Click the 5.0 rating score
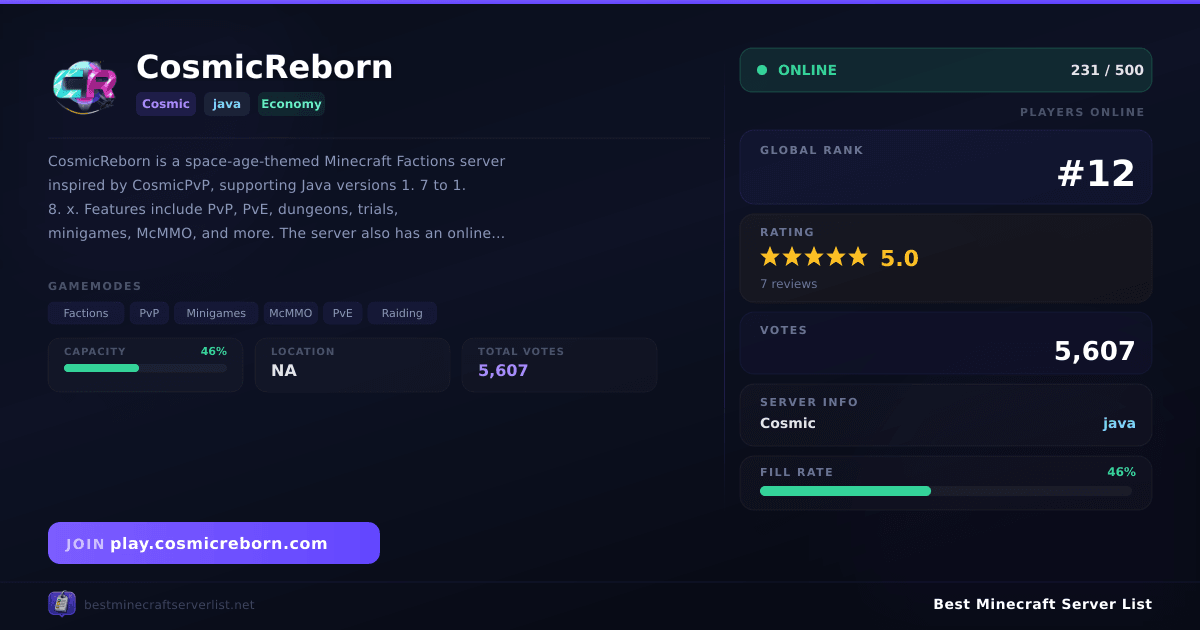Image resolution: width=1200 pixels, height=630 pixels. click(x=899, y=258)
